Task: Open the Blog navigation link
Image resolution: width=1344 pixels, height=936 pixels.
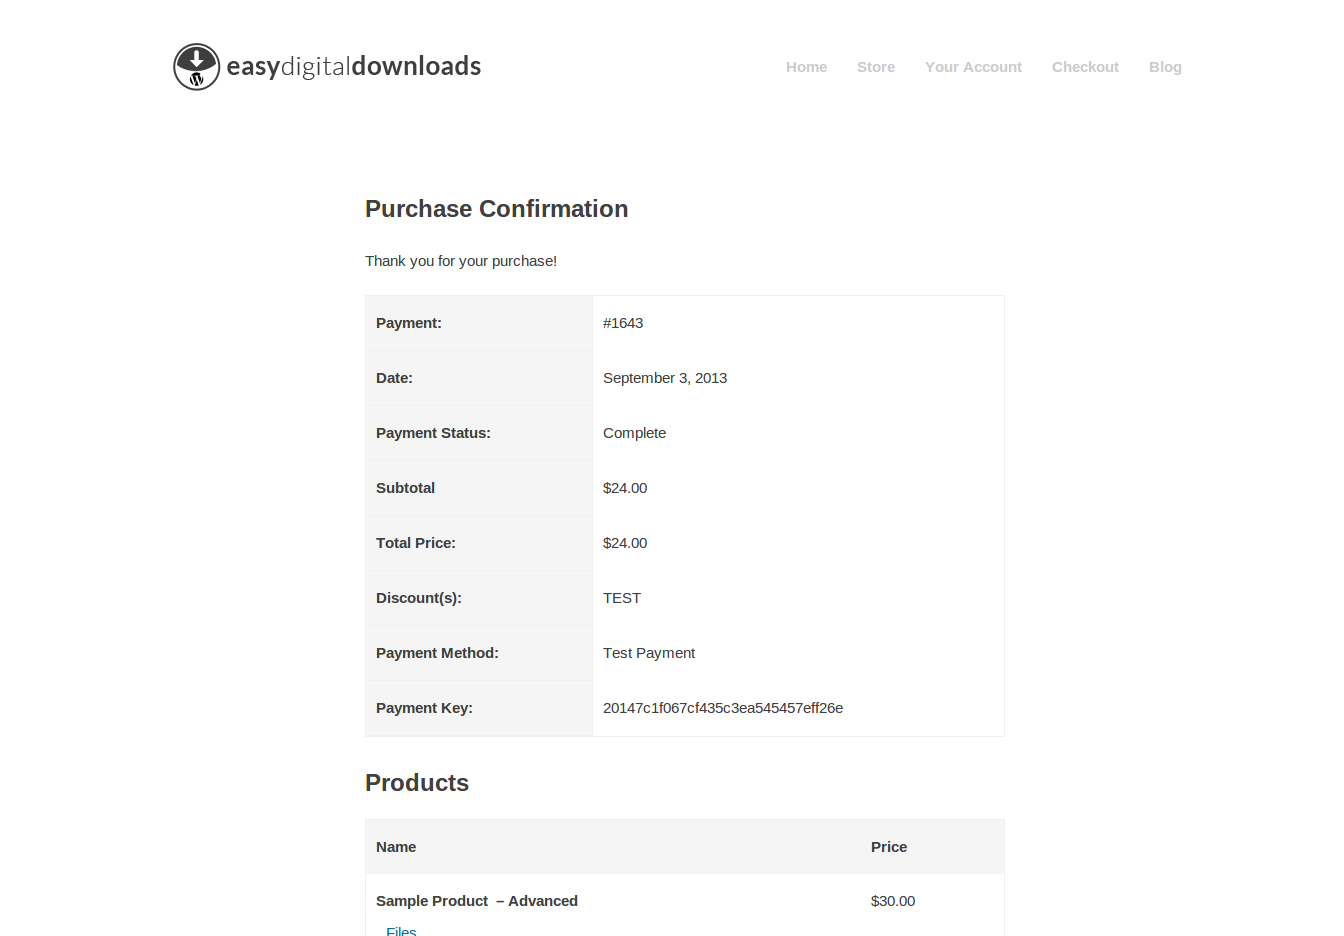Action: pyautogui.click(x=1165, y=67)
